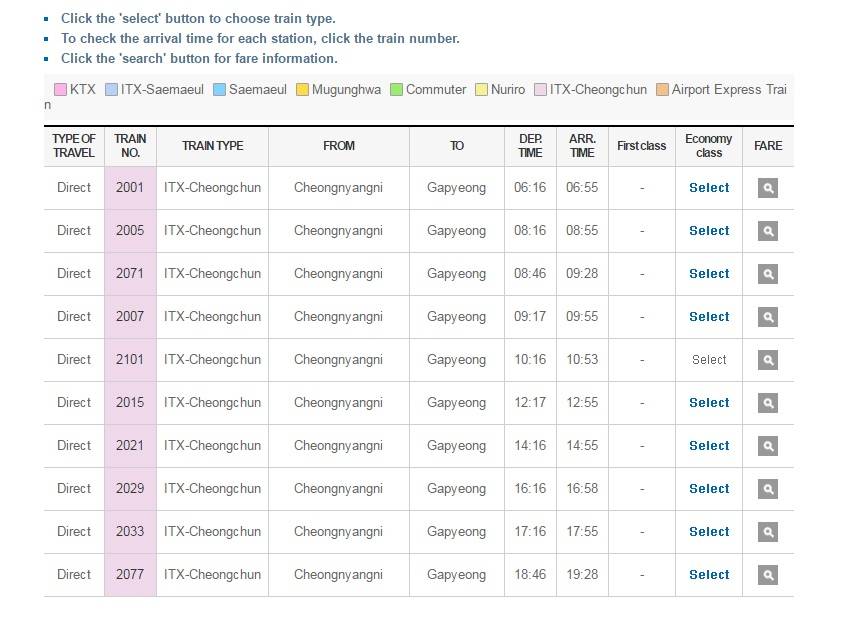Open train number 2005 schedule

[130, 231]
